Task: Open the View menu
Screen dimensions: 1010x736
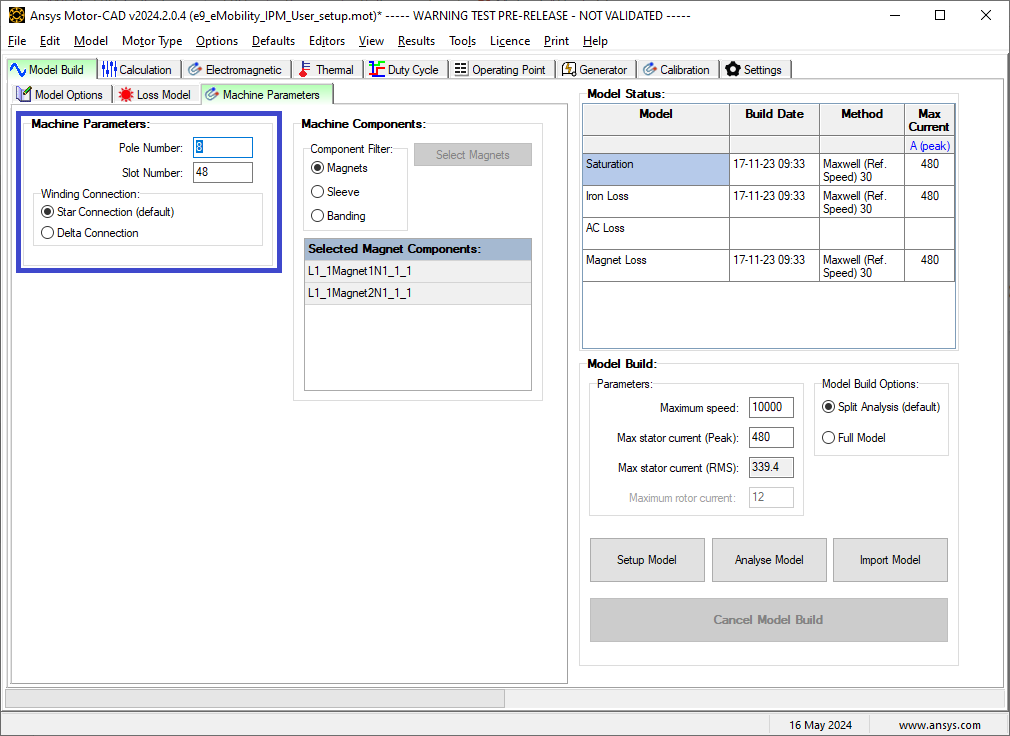Action: (371, 41)
